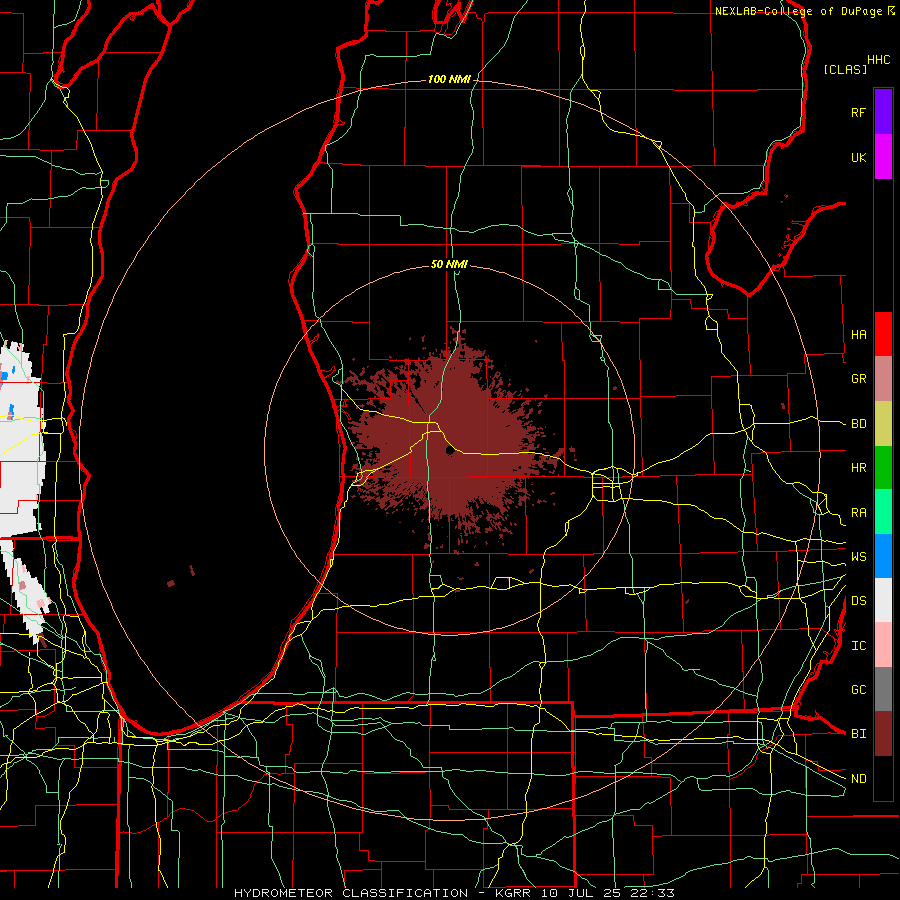Click the HHC product code label
900x900 pixels.
click(878, 60)
